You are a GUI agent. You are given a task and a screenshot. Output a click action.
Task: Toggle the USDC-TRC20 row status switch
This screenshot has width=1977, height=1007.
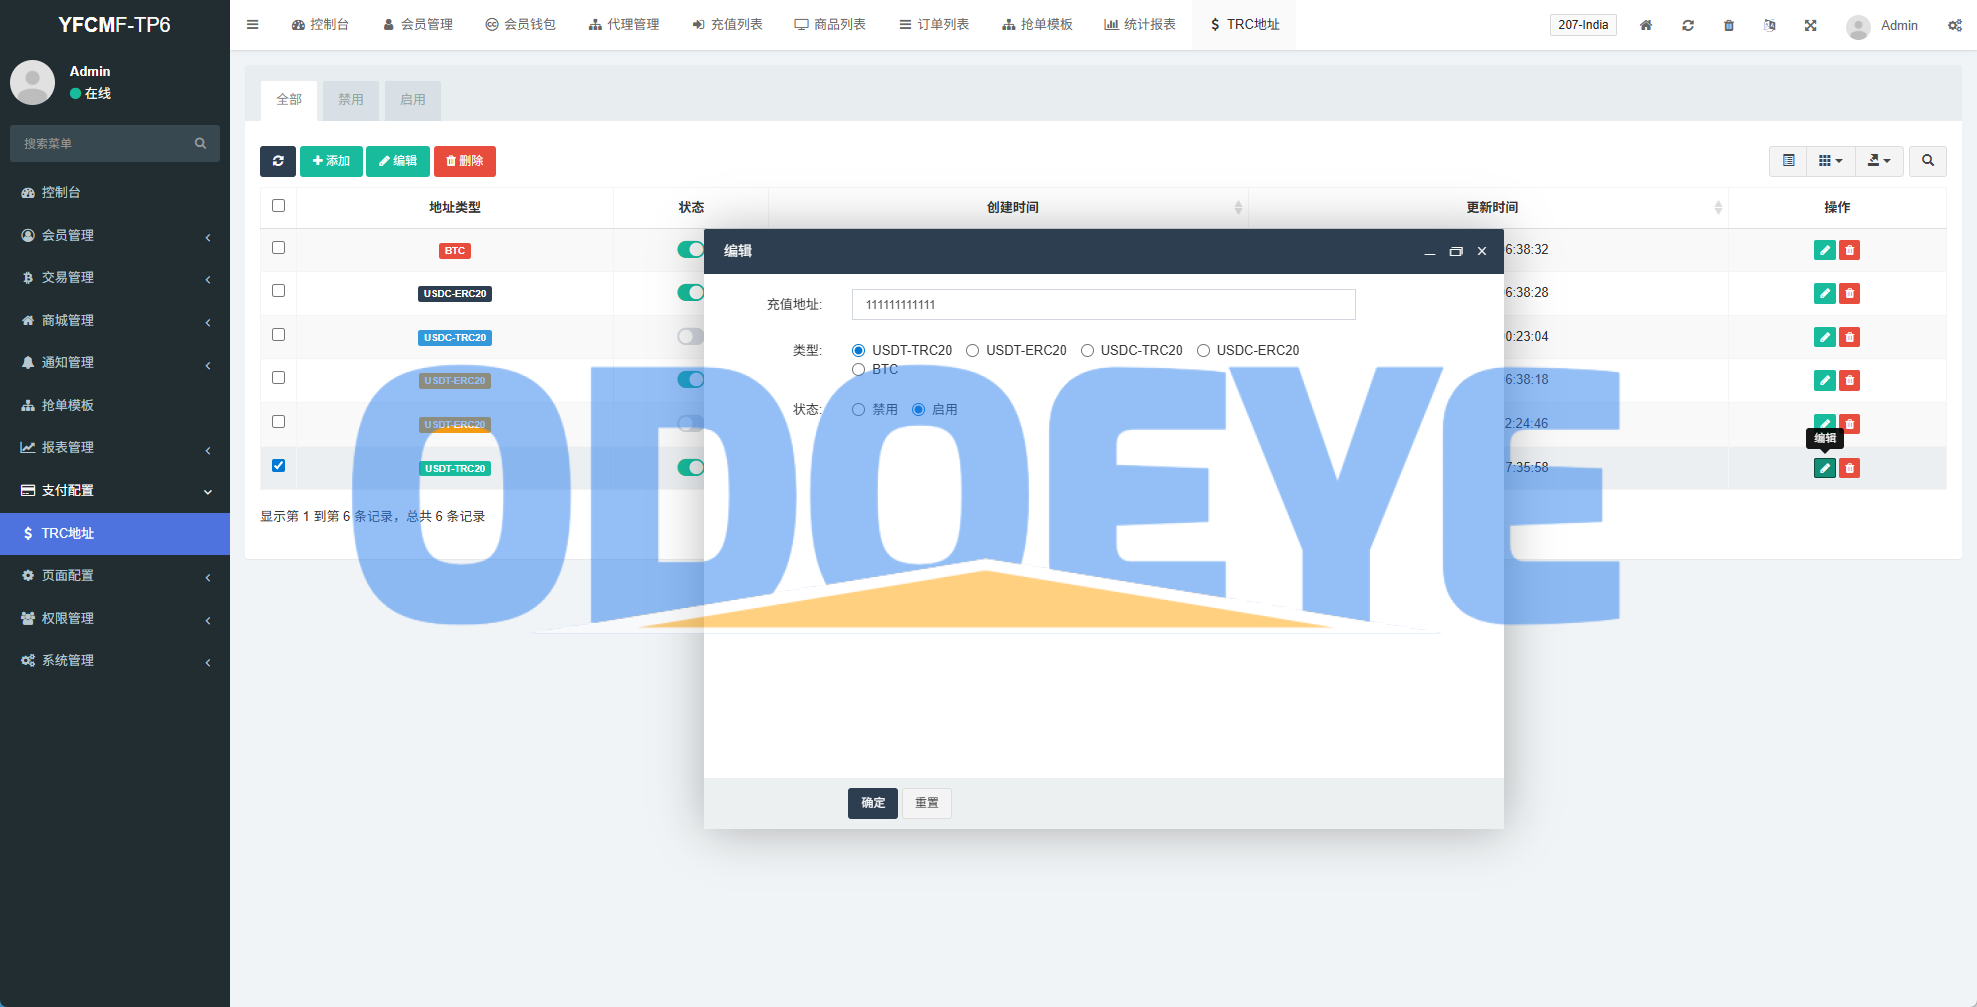(689, 337)
